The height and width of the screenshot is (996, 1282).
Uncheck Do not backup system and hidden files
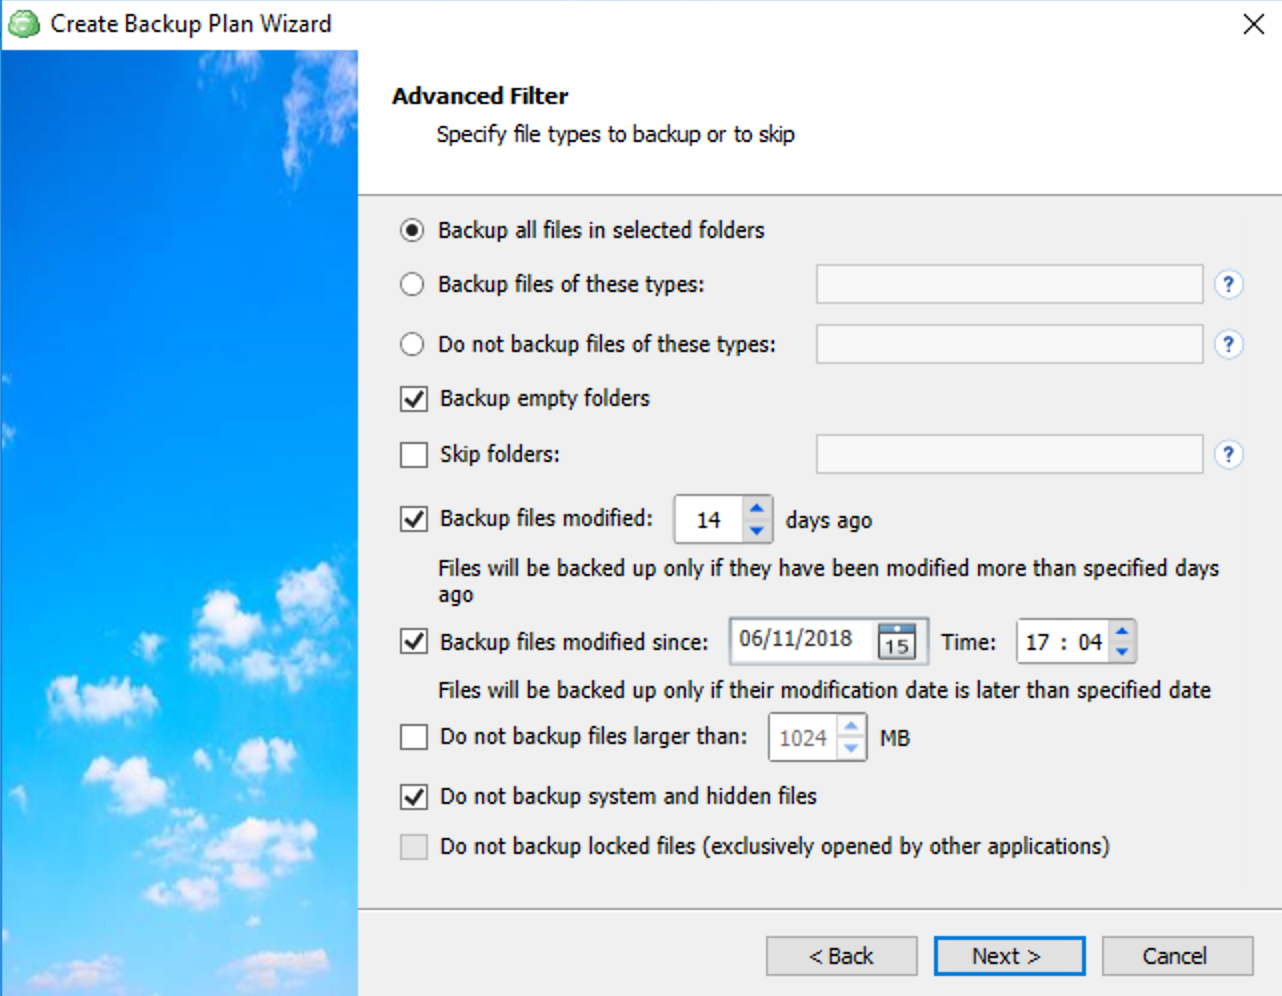[x=414, y=797]
